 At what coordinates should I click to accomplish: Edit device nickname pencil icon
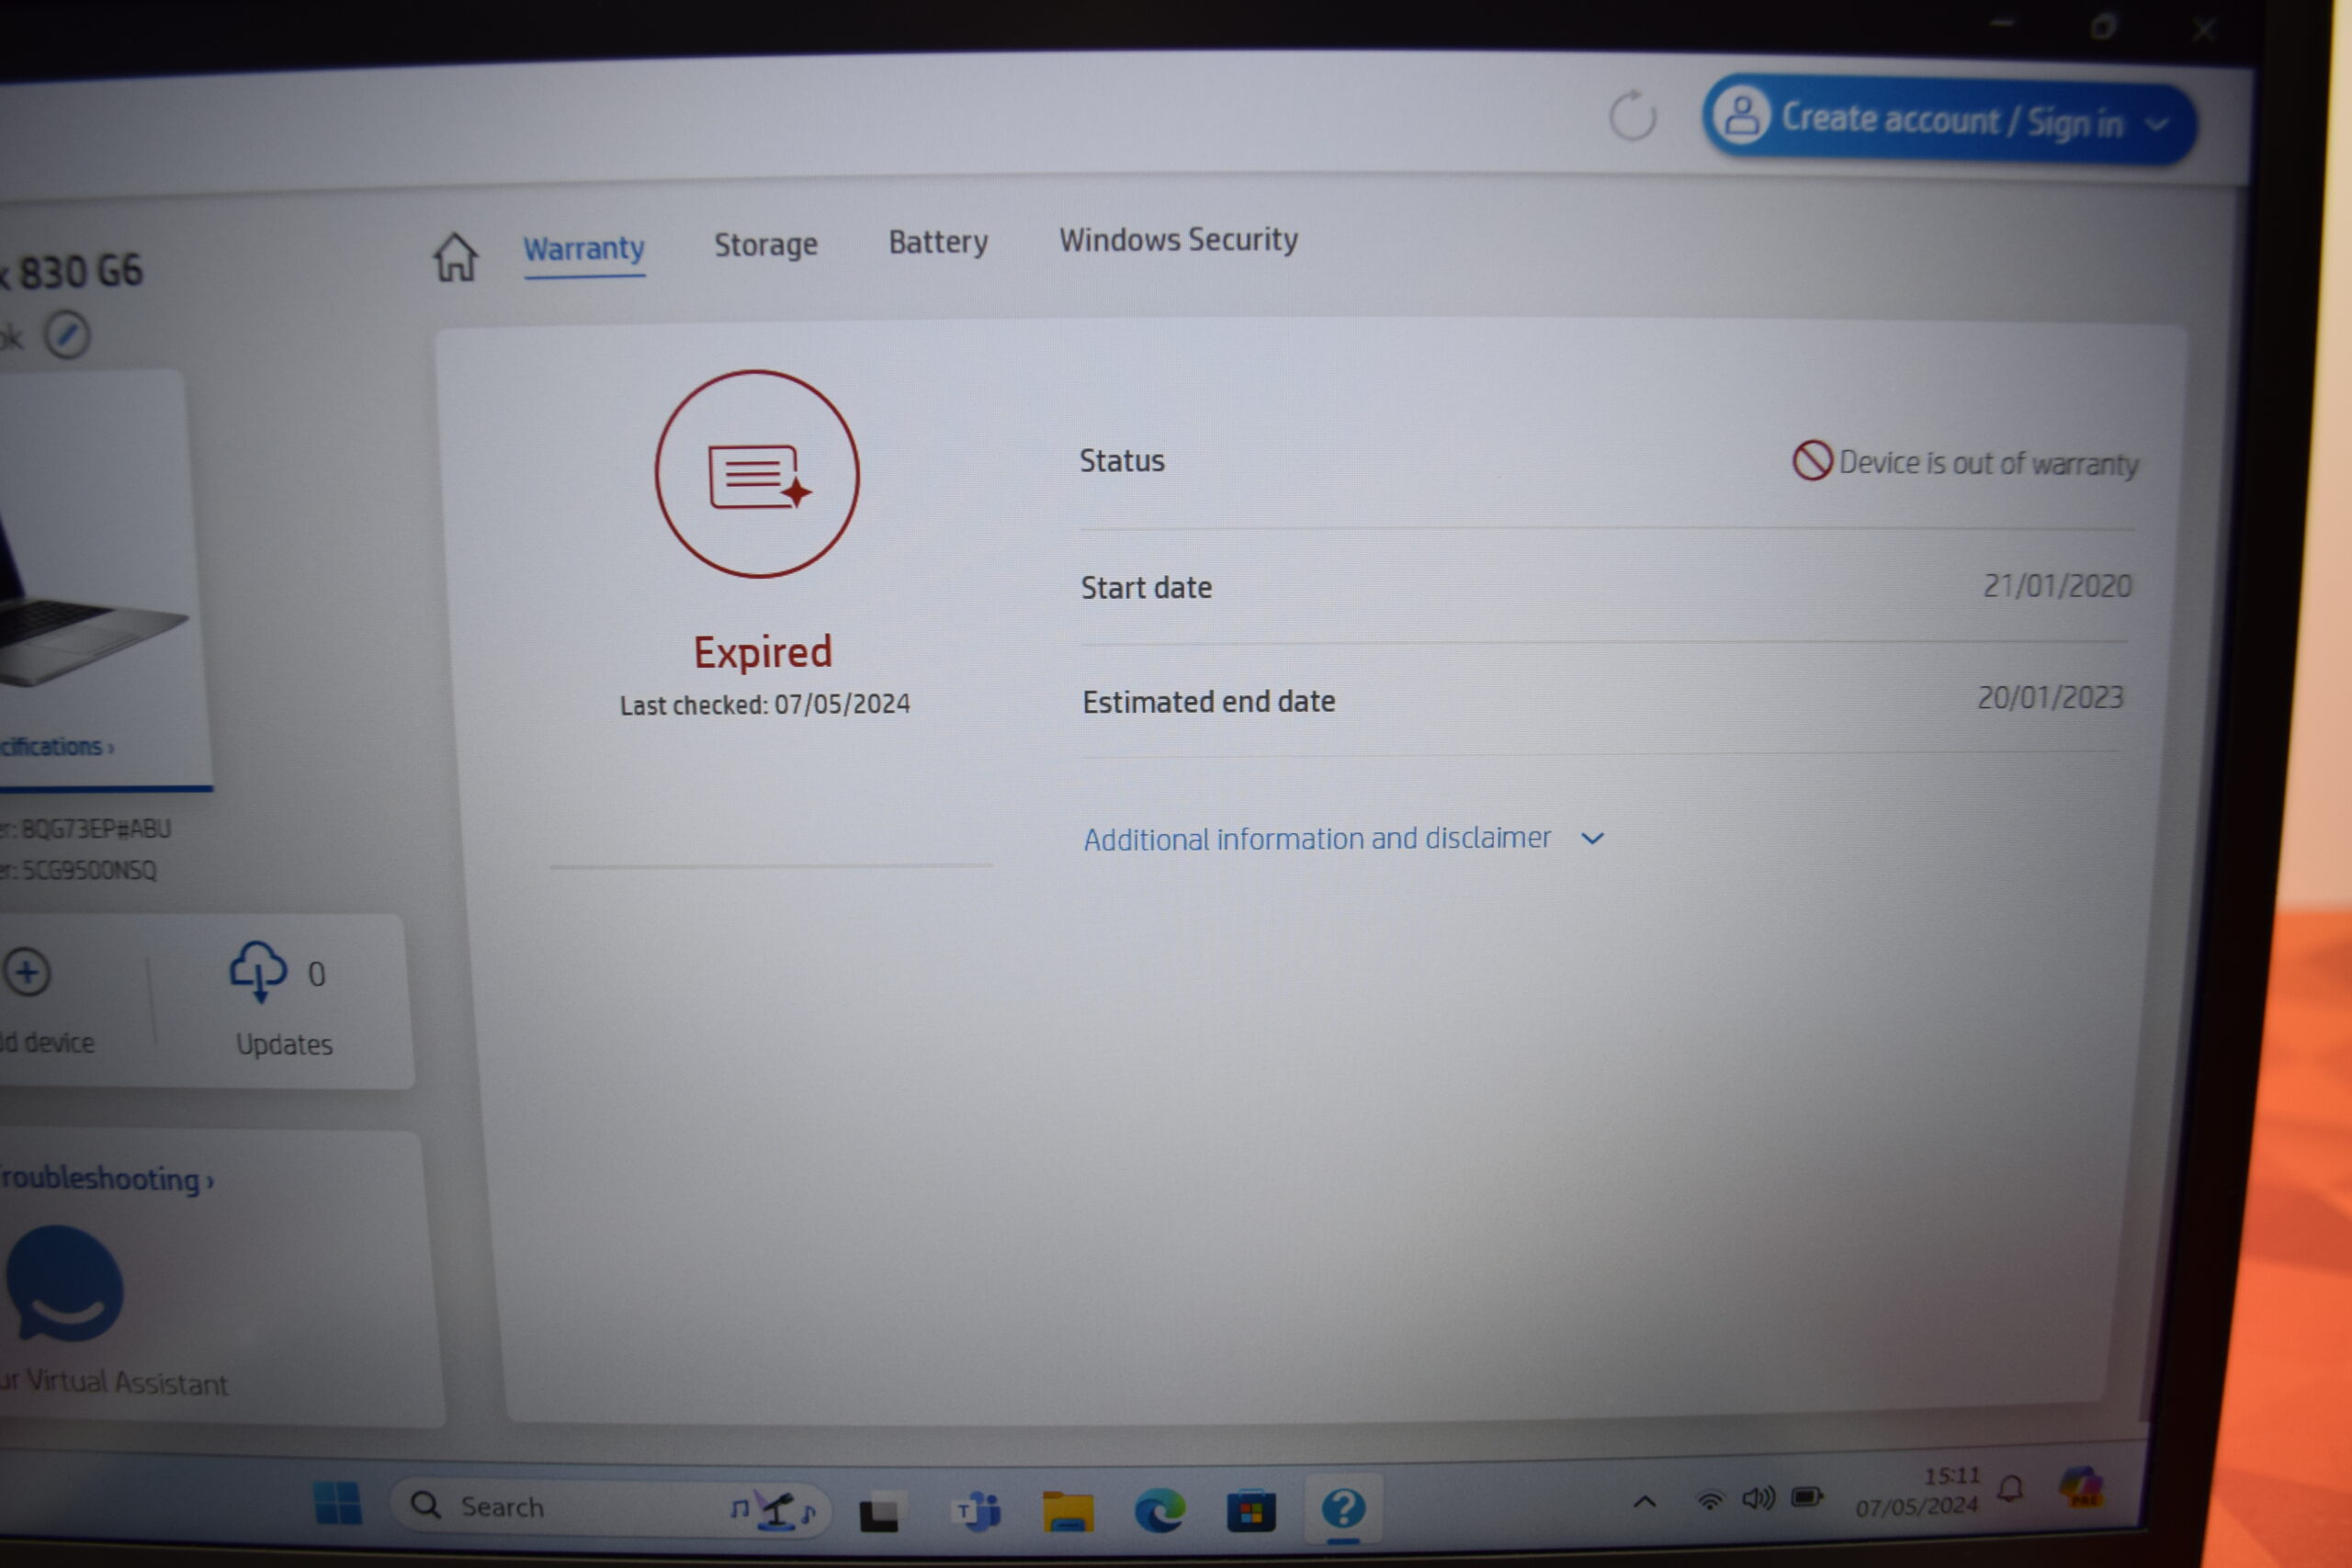pyautogui.click(x=67, y=336)
